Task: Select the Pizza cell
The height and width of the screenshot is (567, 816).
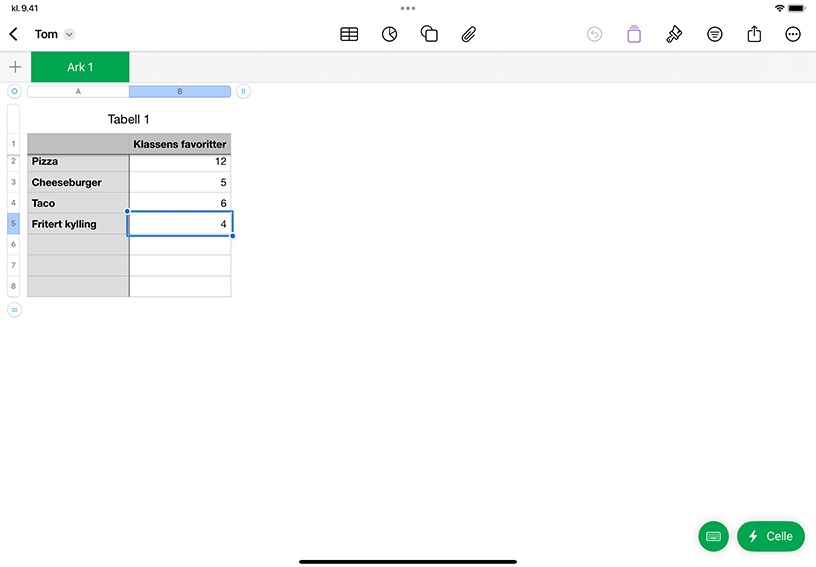Action: 78,162
